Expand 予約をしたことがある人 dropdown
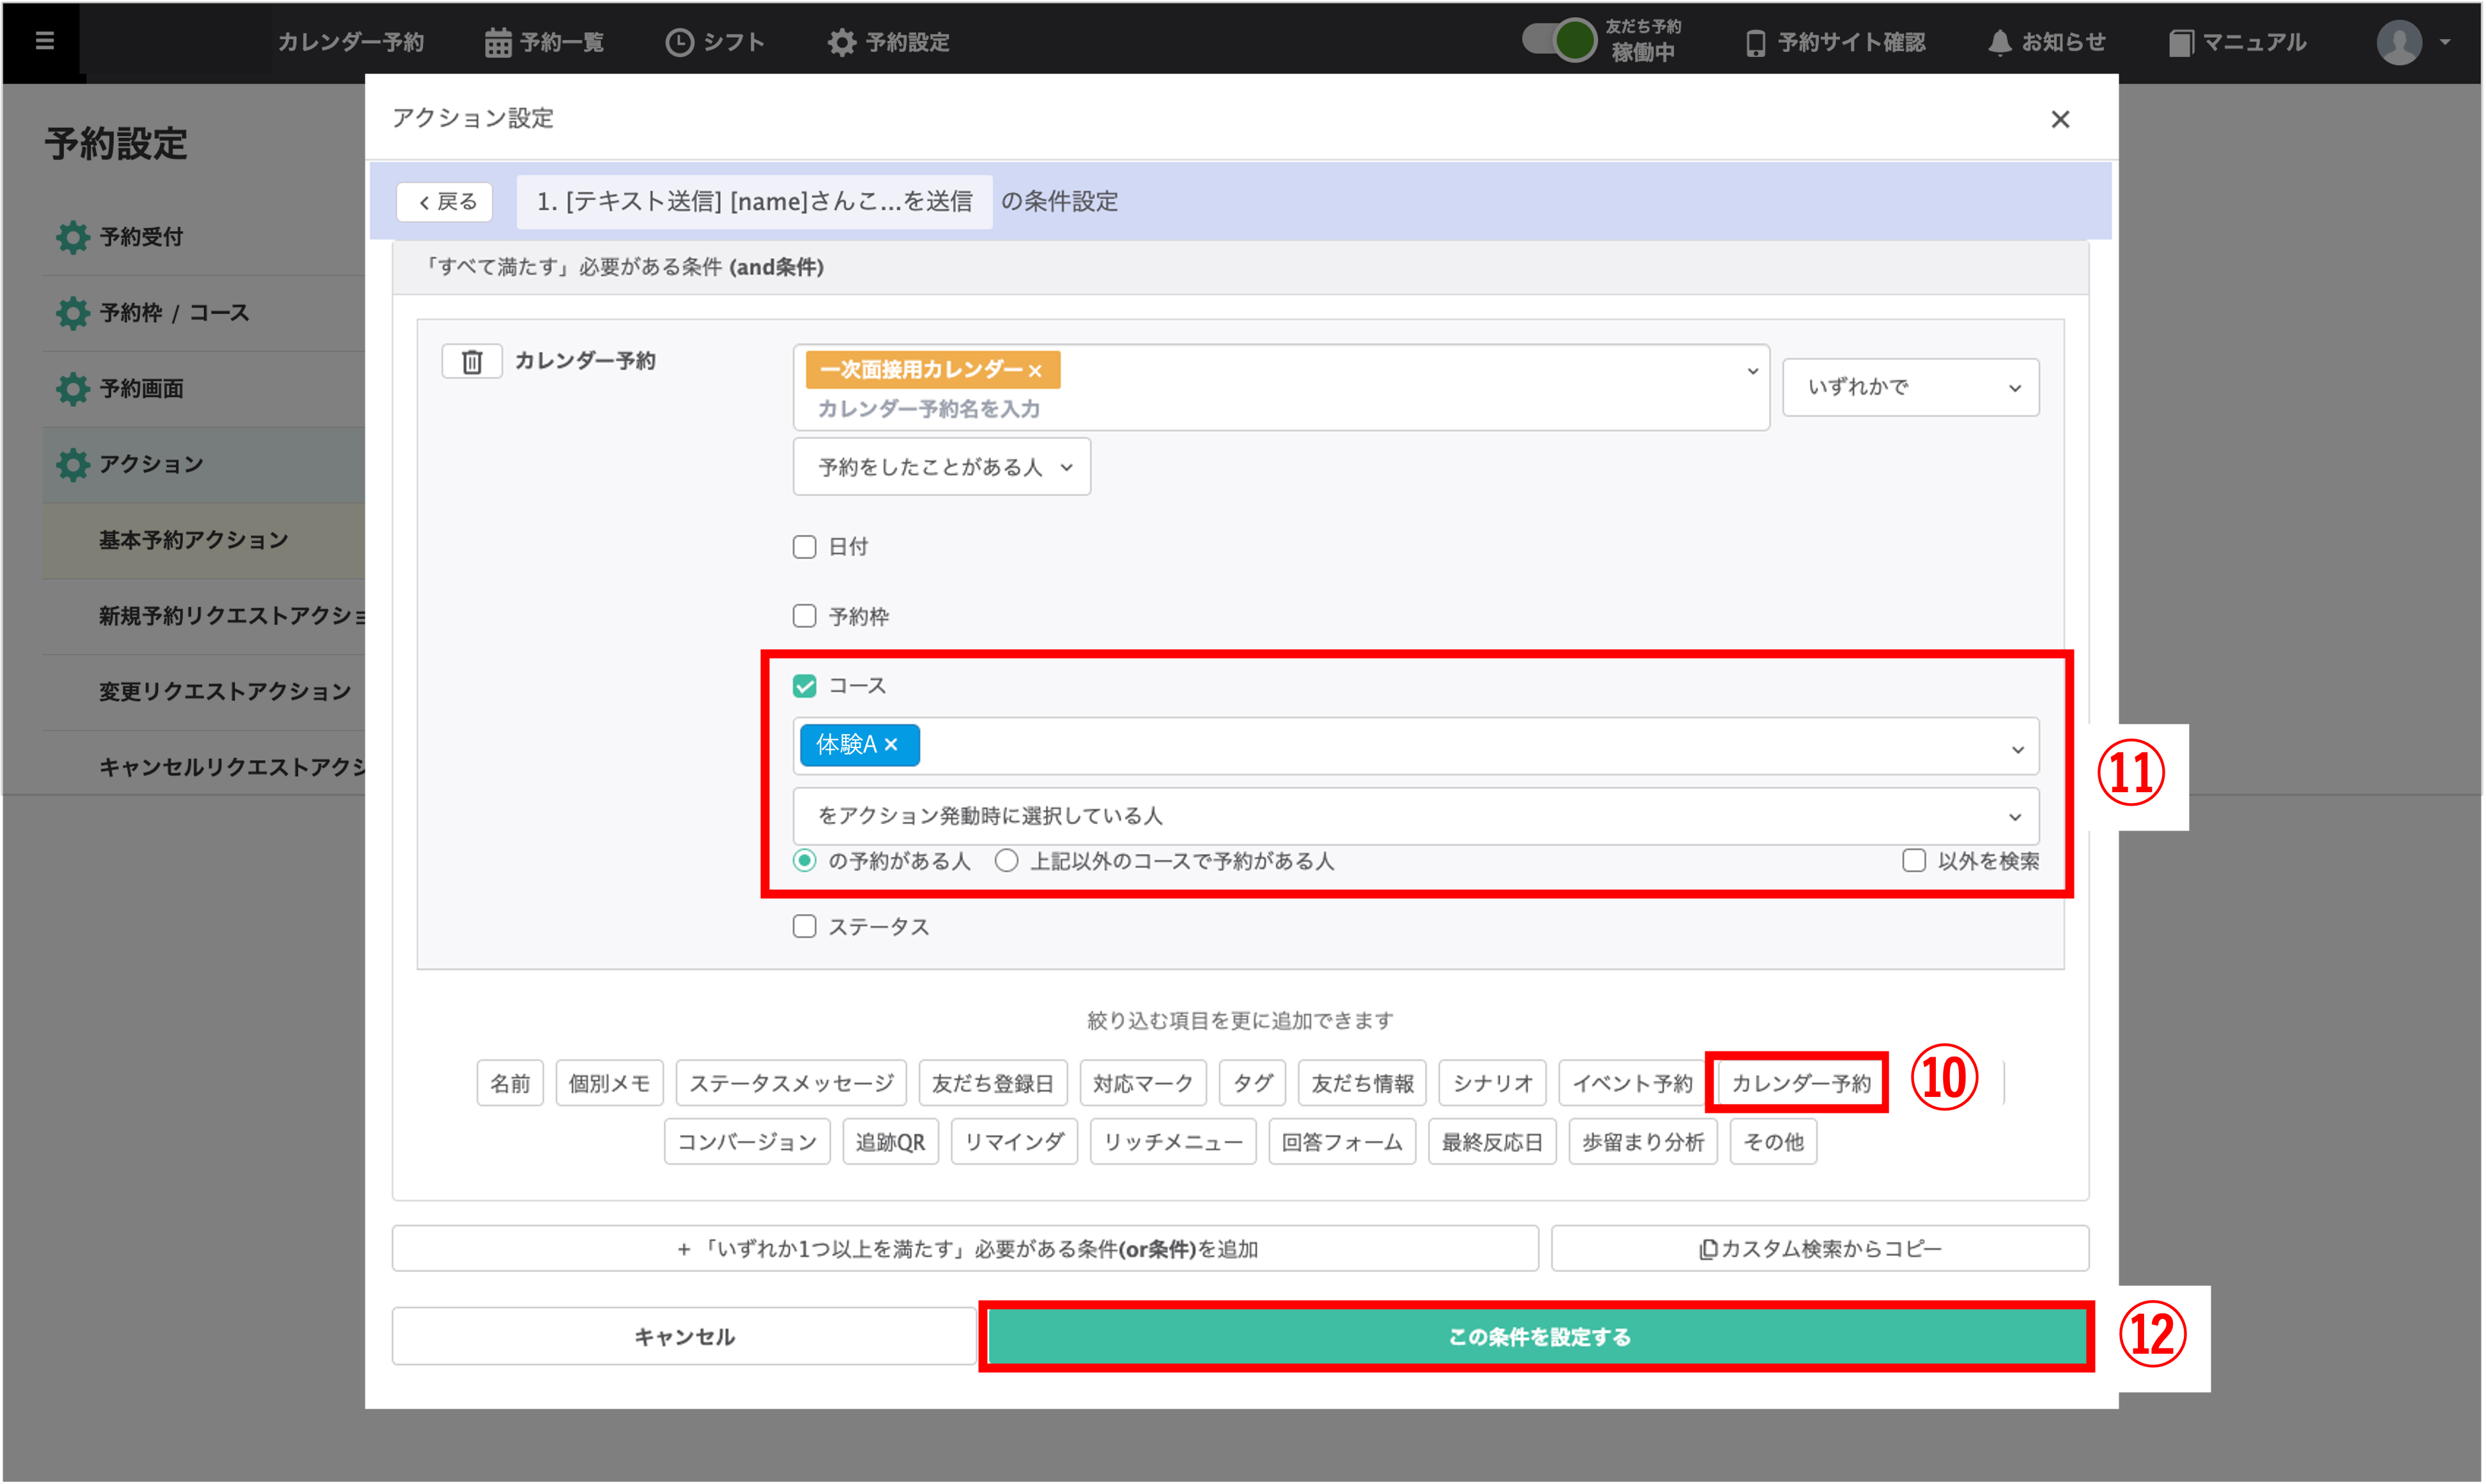This screenshot has width=2486, height=1484. pos(941,467)
